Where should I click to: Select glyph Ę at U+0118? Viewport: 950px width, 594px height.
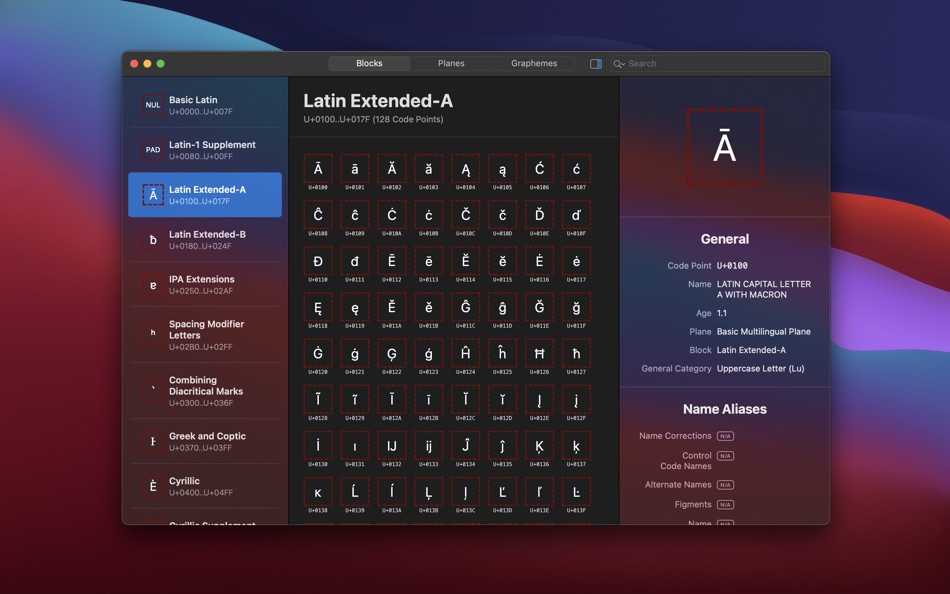(318, 307)
